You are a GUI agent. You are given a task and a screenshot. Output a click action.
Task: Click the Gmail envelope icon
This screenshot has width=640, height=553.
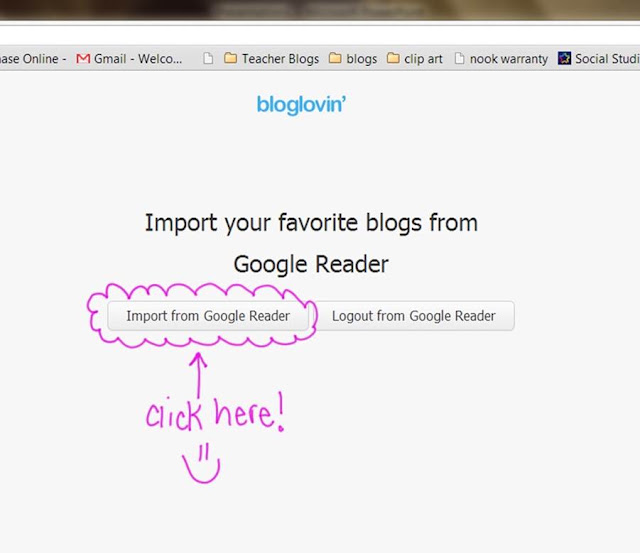point(83,59)
